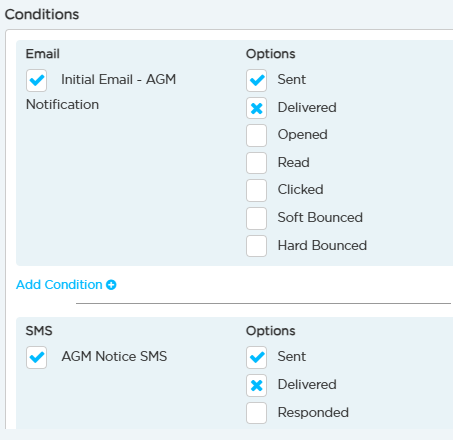Check the Opened option checkbox
The width and height of the screenshot is (453, 448).
[256, 135]
